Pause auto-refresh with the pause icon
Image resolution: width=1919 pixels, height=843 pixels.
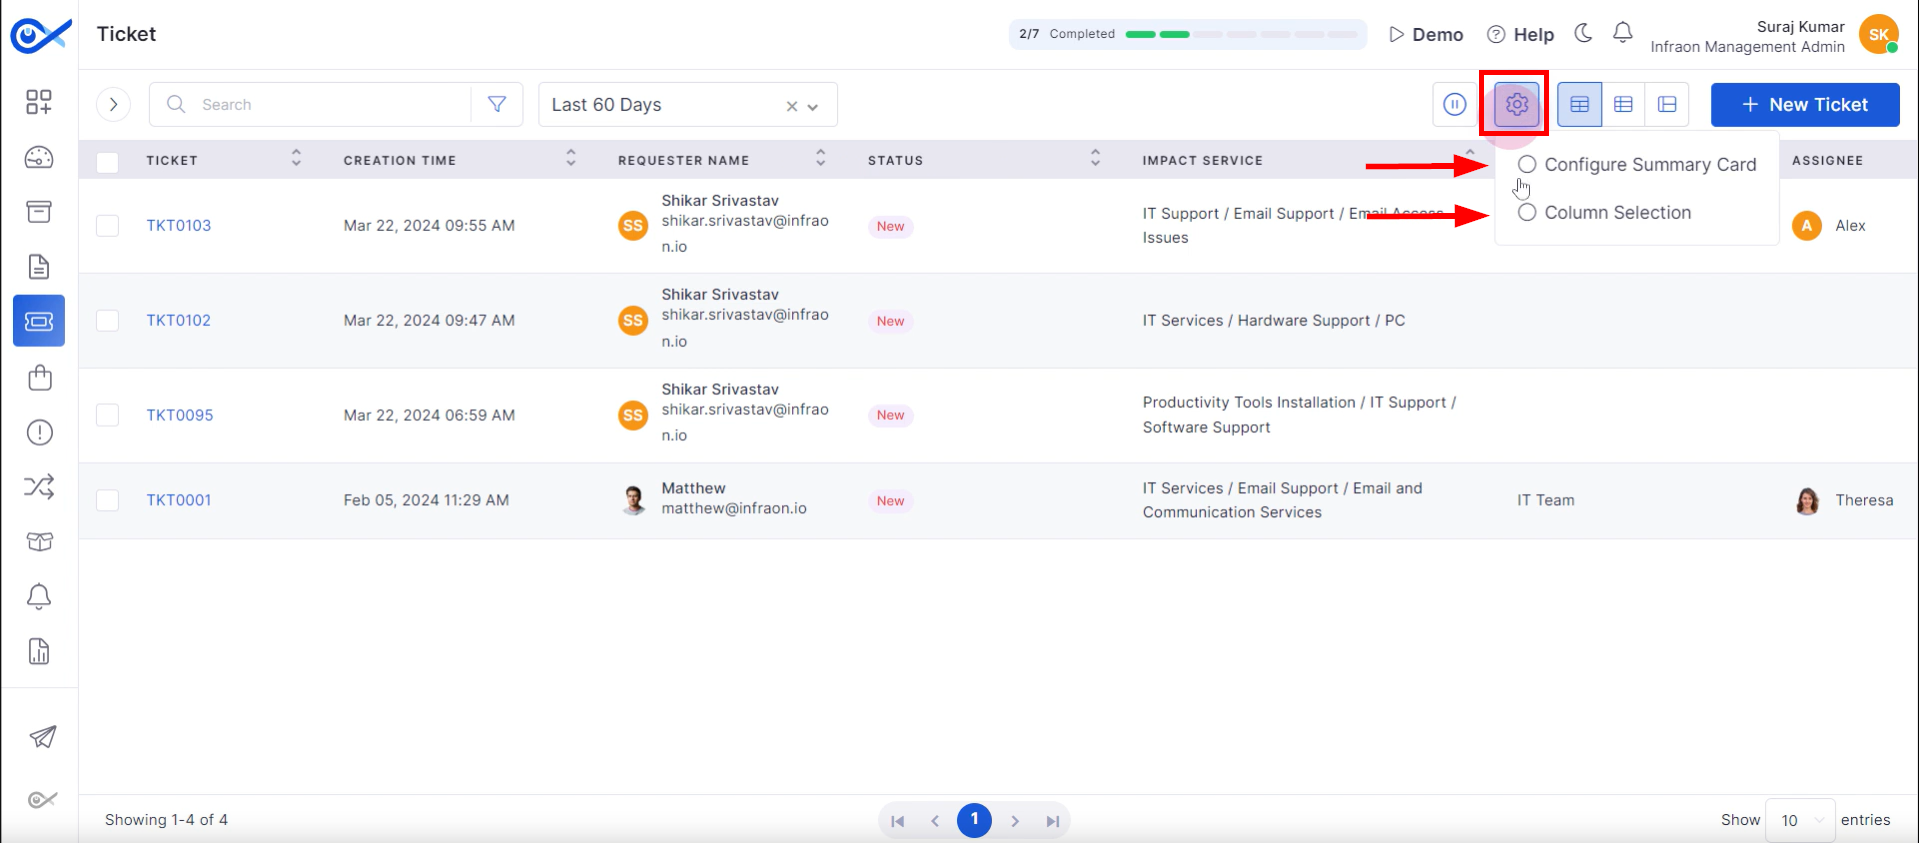1454,104
